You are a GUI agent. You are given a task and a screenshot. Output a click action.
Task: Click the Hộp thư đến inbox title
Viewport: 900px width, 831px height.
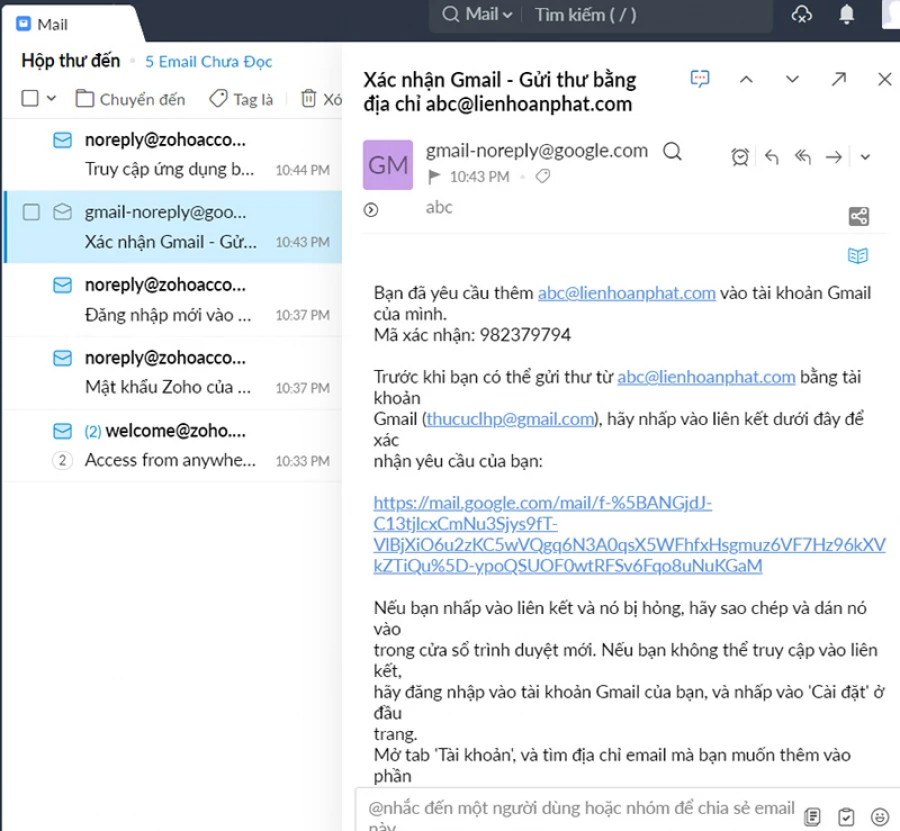[x=71, y=61]
